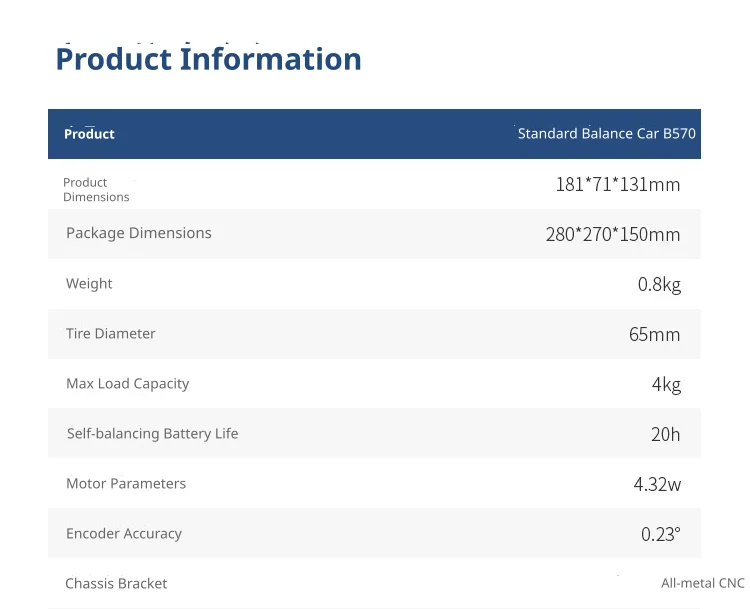The height and width of the screenshot is (609, 750).
Task: Click the 'Product Information' heading
Action: point(208,59)
